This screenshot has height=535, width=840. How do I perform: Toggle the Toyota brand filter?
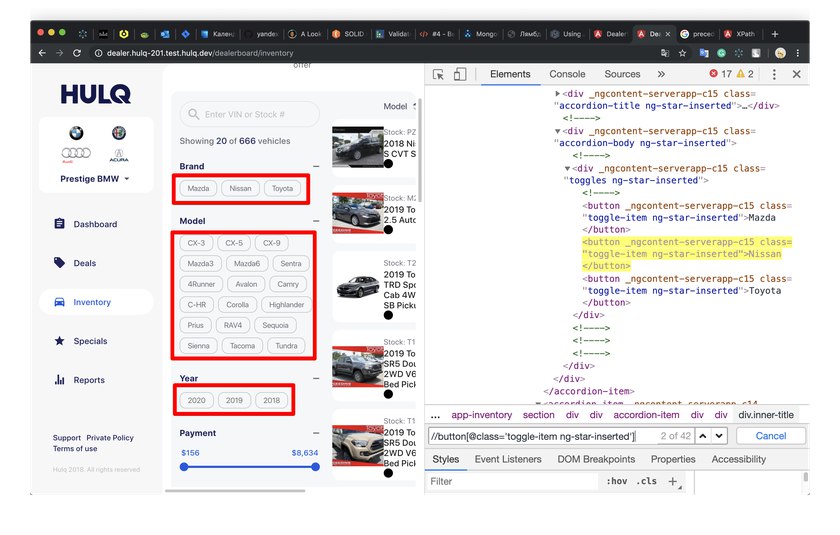point(282,189)
